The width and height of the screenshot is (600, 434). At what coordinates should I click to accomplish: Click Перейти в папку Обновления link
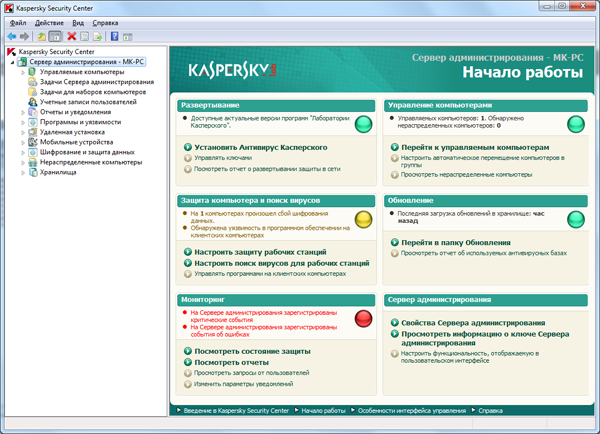(x=456, y=243)
